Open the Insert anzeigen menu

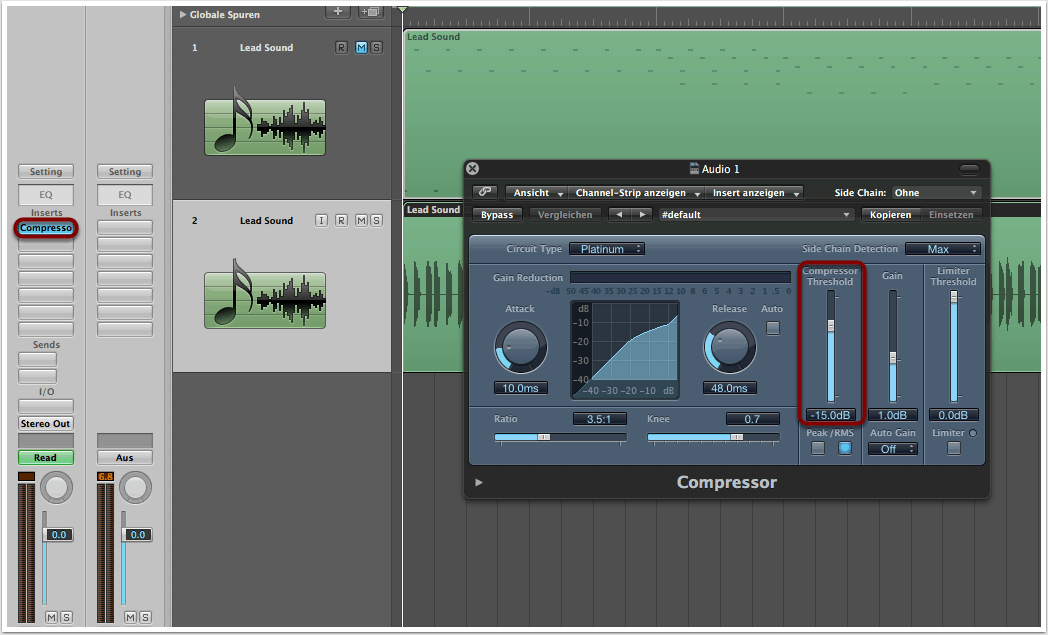point(755,192)
